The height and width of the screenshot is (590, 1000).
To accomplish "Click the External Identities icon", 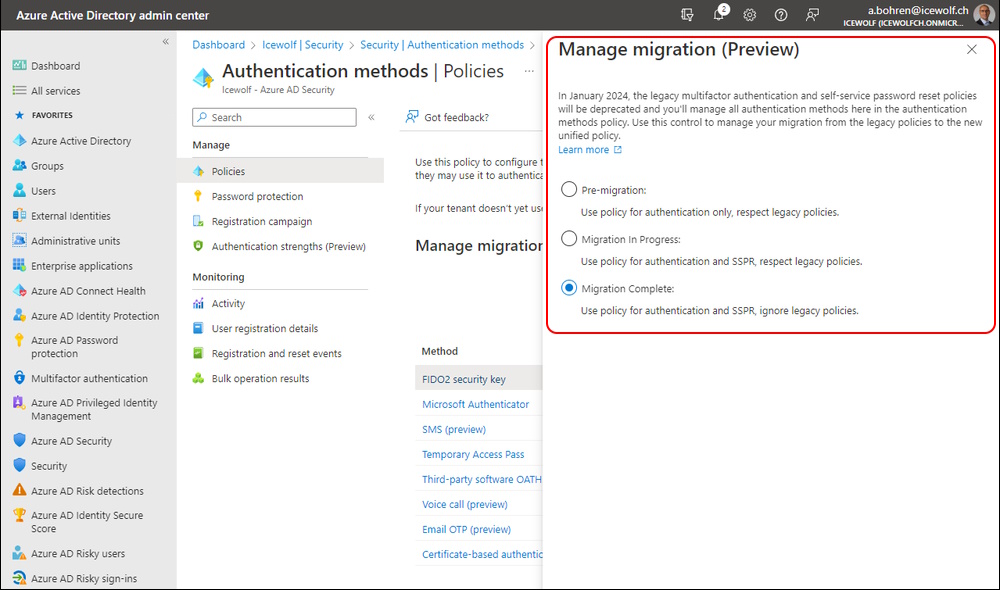I will 19,216.
